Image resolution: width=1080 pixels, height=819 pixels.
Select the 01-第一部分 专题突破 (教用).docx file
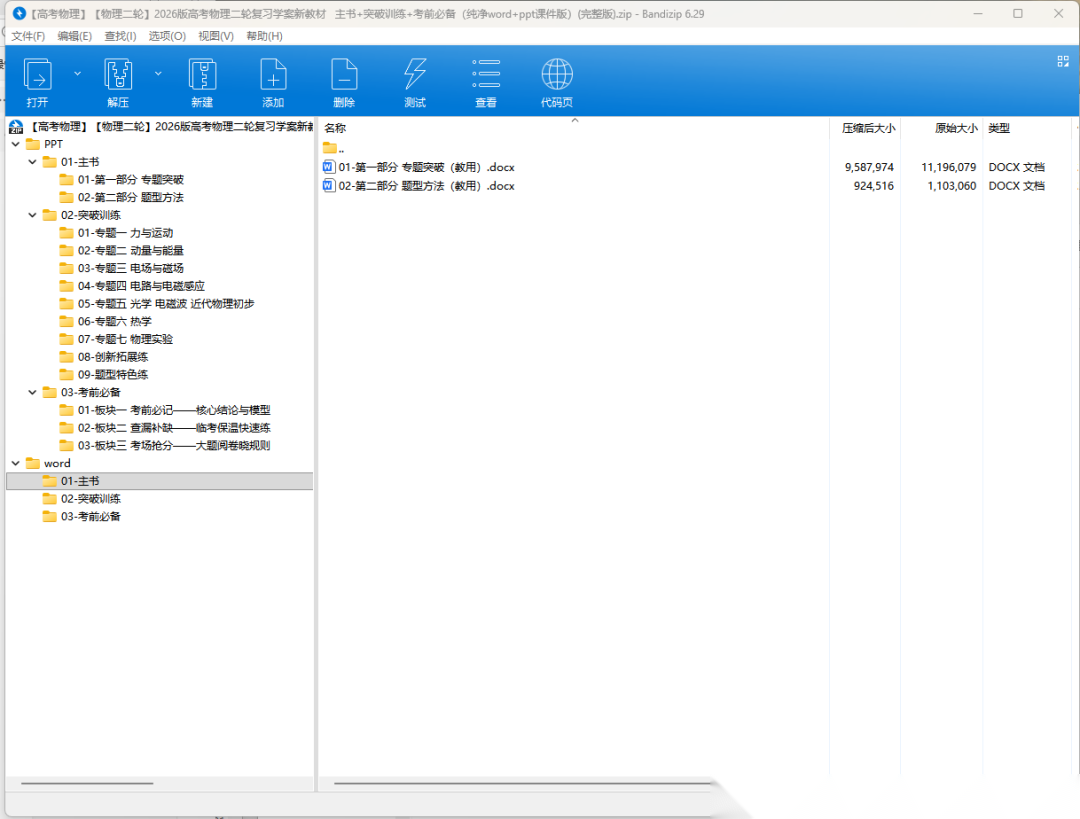point(426,167)
